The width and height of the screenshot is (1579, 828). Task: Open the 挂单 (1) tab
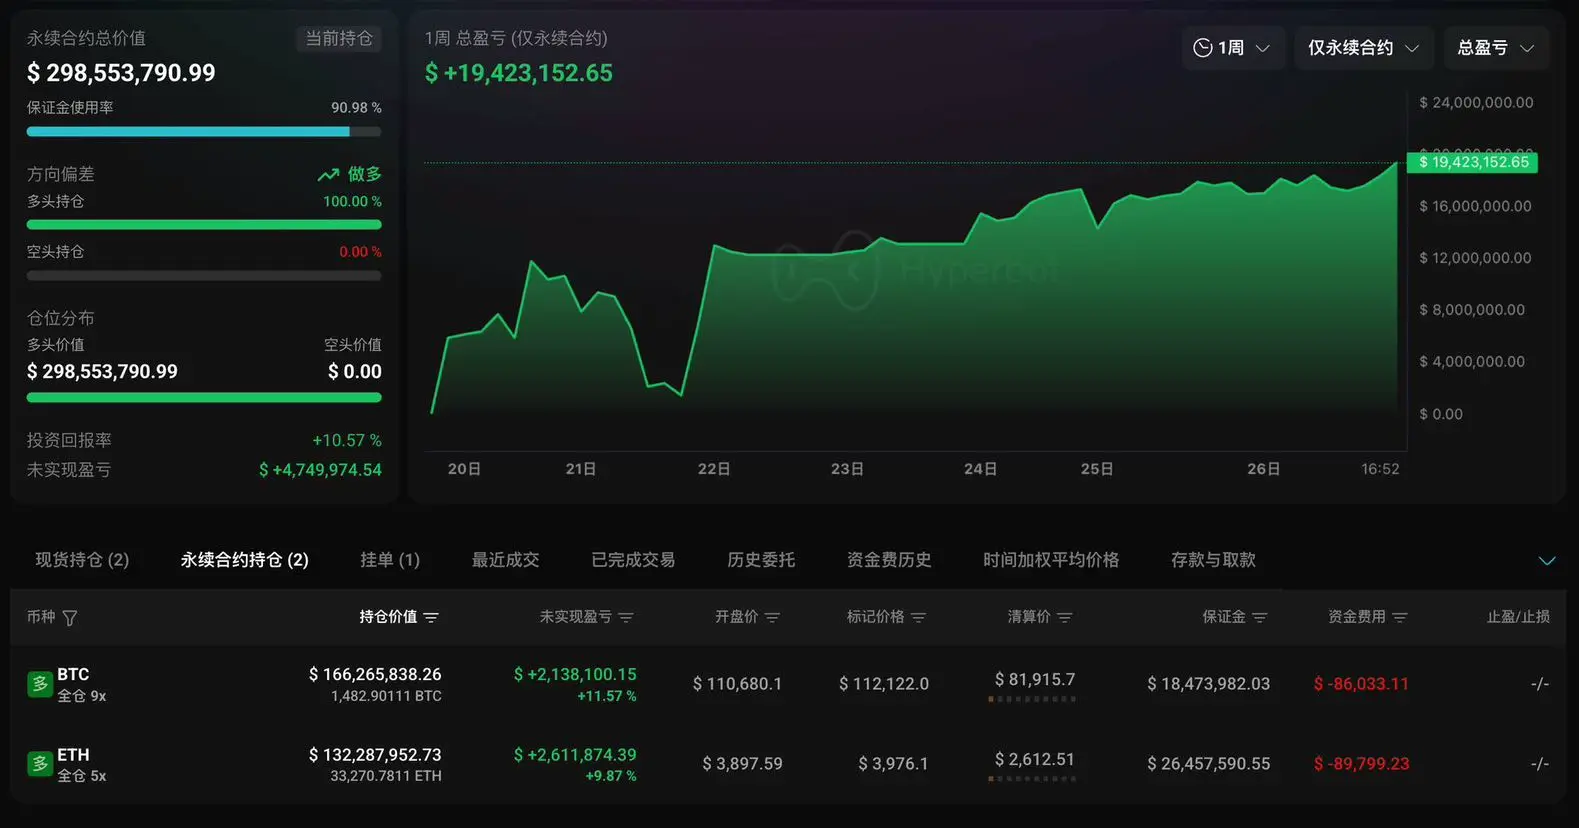(390, 560)
